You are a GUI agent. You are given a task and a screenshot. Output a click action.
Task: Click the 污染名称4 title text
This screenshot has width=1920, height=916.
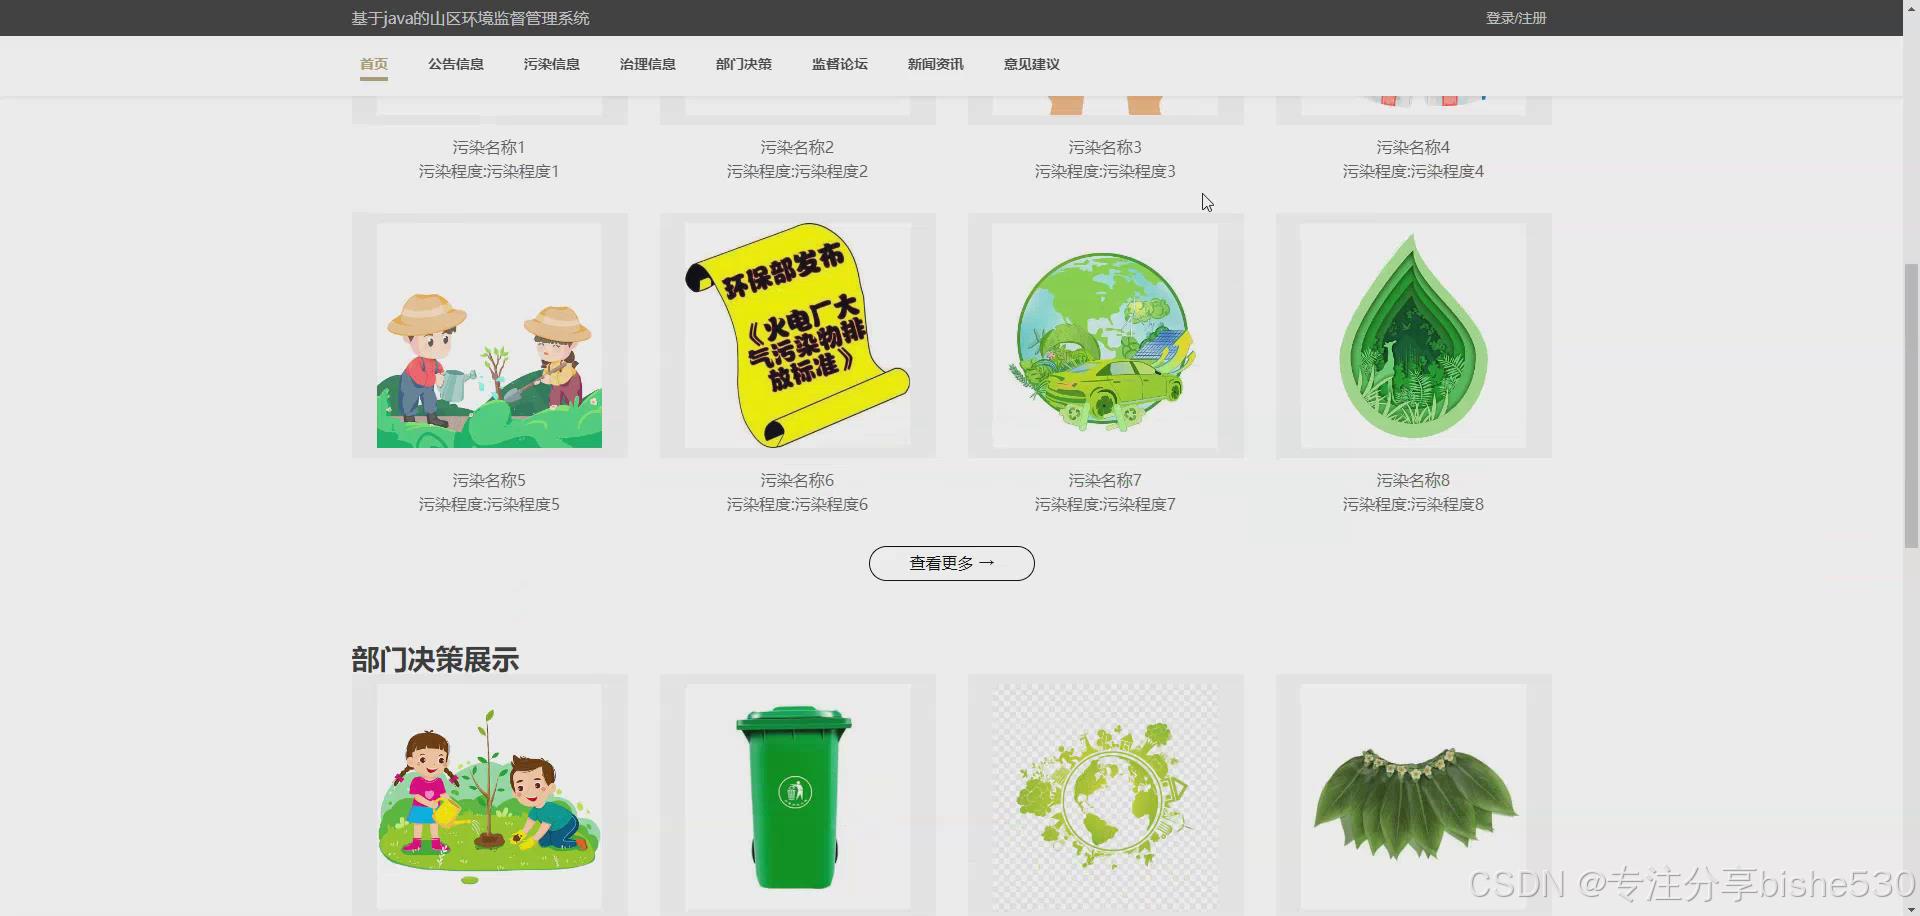click(1413, 147)
